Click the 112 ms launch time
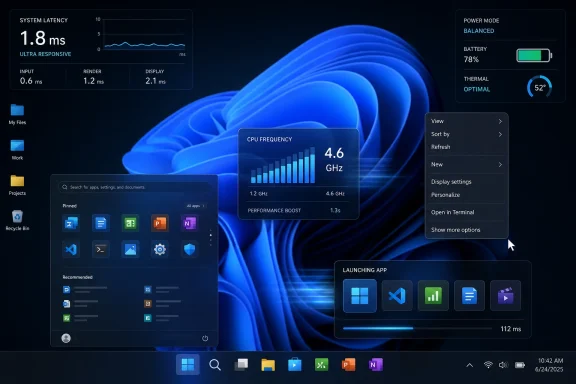 [511, 329]
